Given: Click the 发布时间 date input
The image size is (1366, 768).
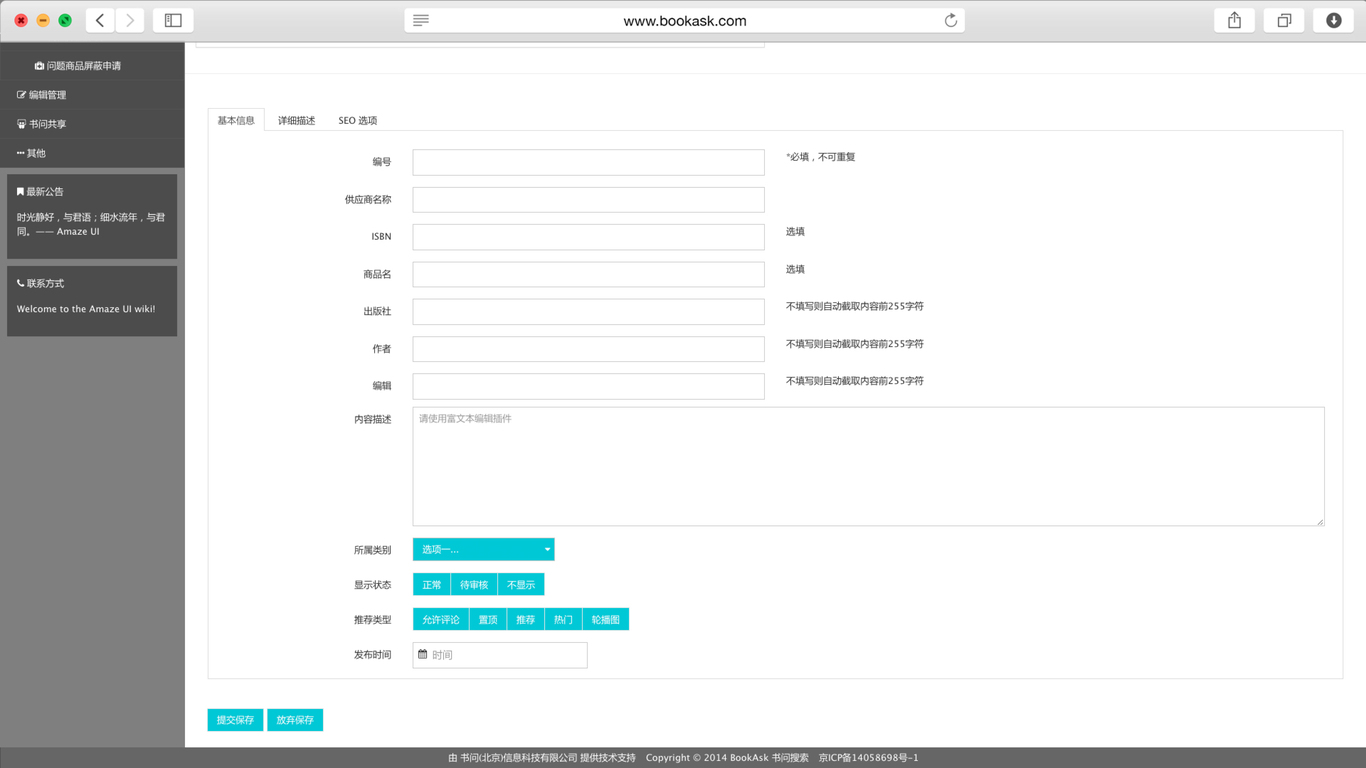Looking at the screenshot, I should [x=500, y=655].
